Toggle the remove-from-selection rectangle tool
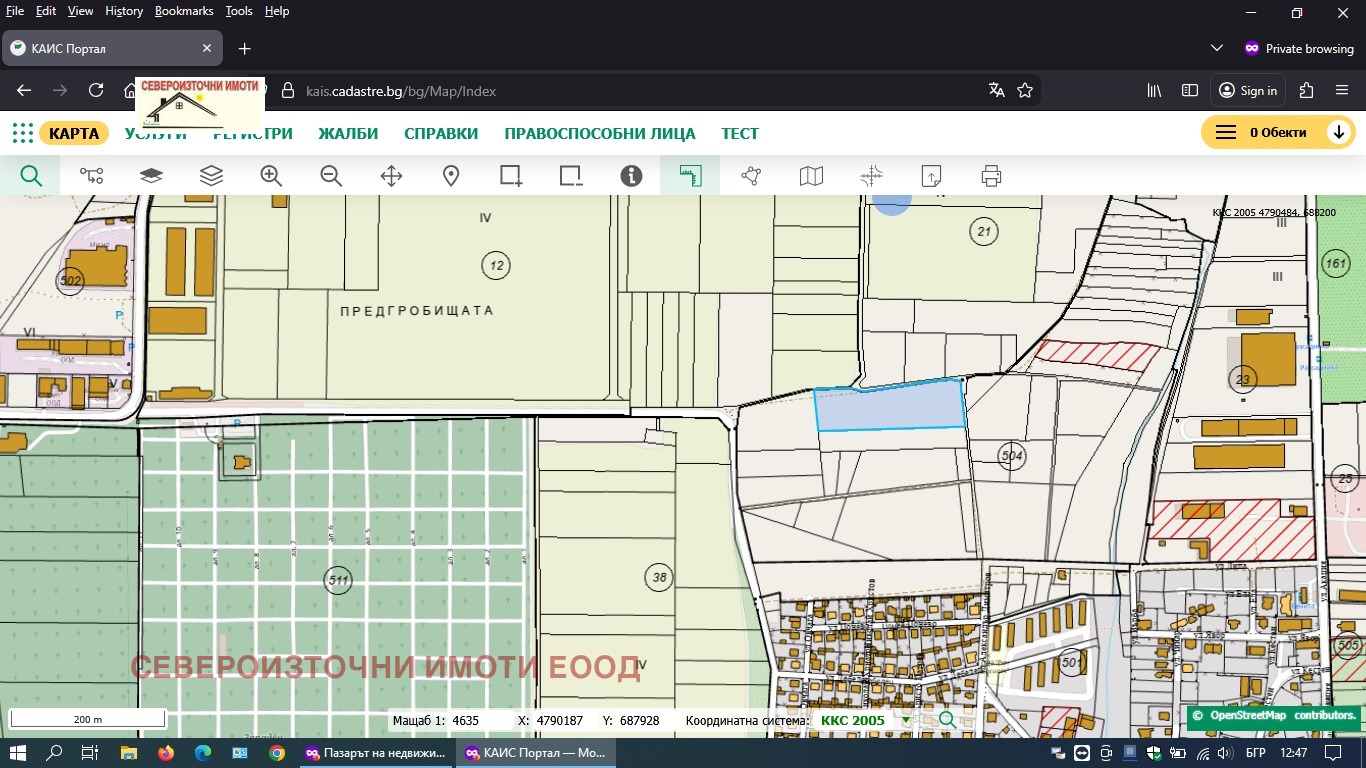 click(571, 176)
